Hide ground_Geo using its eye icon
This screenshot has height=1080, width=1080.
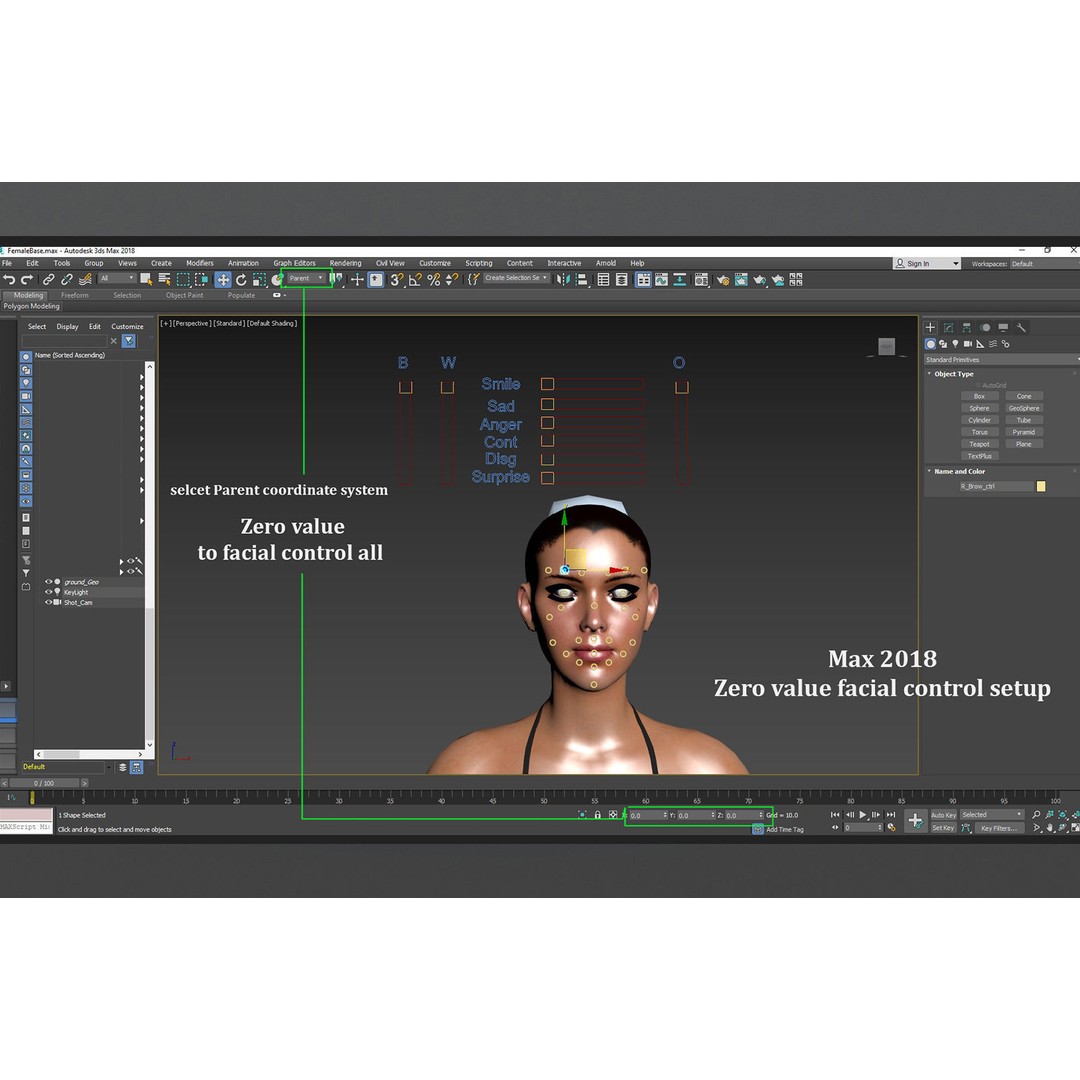pyautogui.click(x=48, y=582)
